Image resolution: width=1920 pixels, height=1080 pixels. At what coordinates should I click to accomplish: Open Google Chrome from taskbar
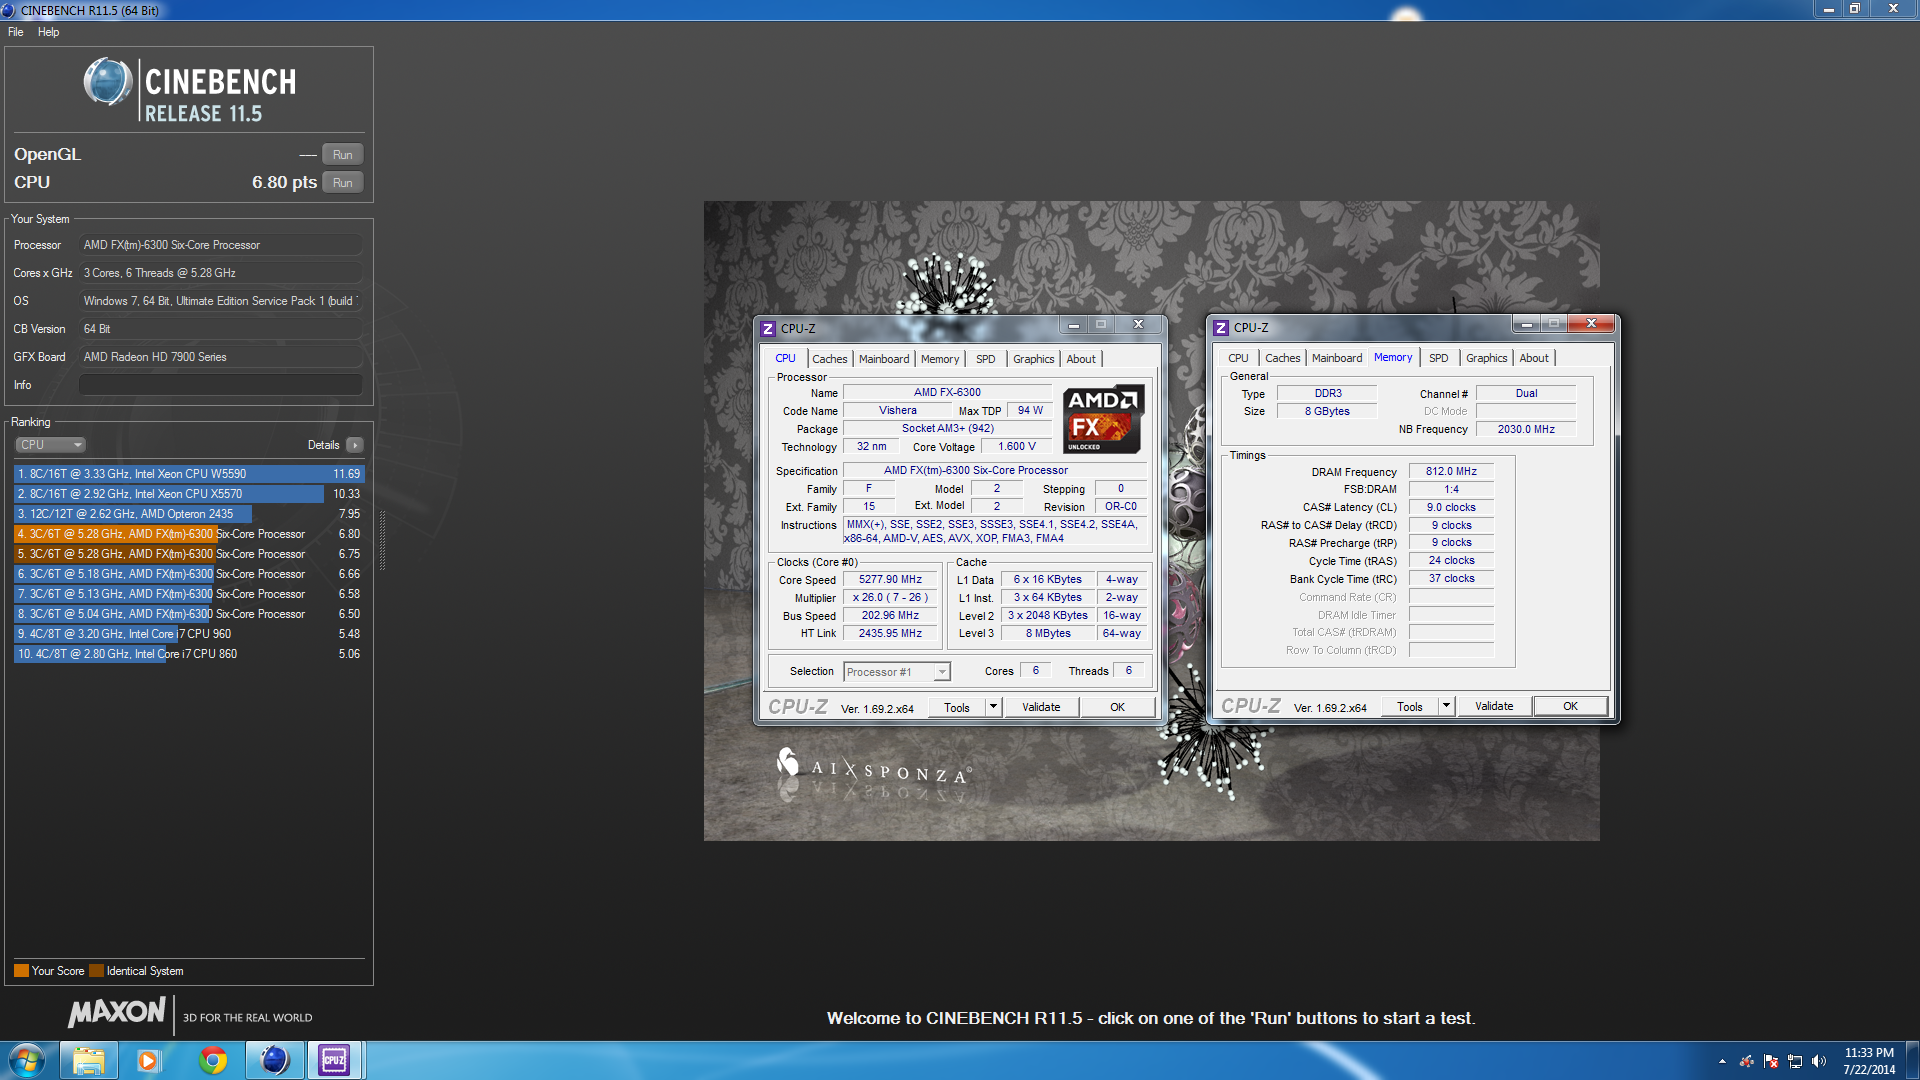tap(212, 1060)
